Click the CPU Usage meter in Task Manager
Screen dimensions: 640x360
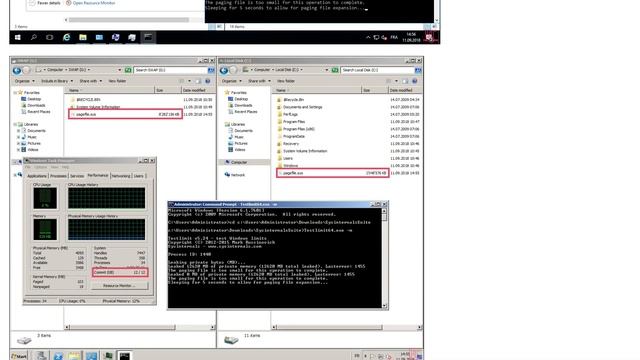(x=45, y=198)
